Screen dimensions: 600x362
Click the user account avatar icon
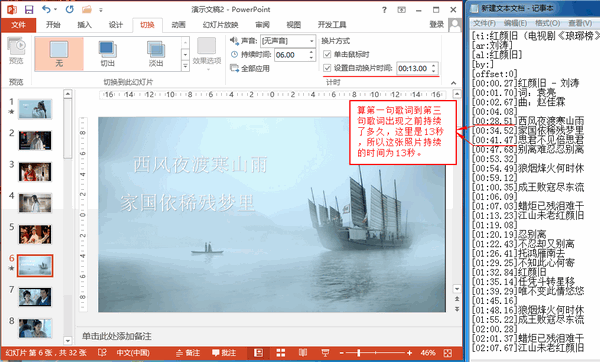455,25
